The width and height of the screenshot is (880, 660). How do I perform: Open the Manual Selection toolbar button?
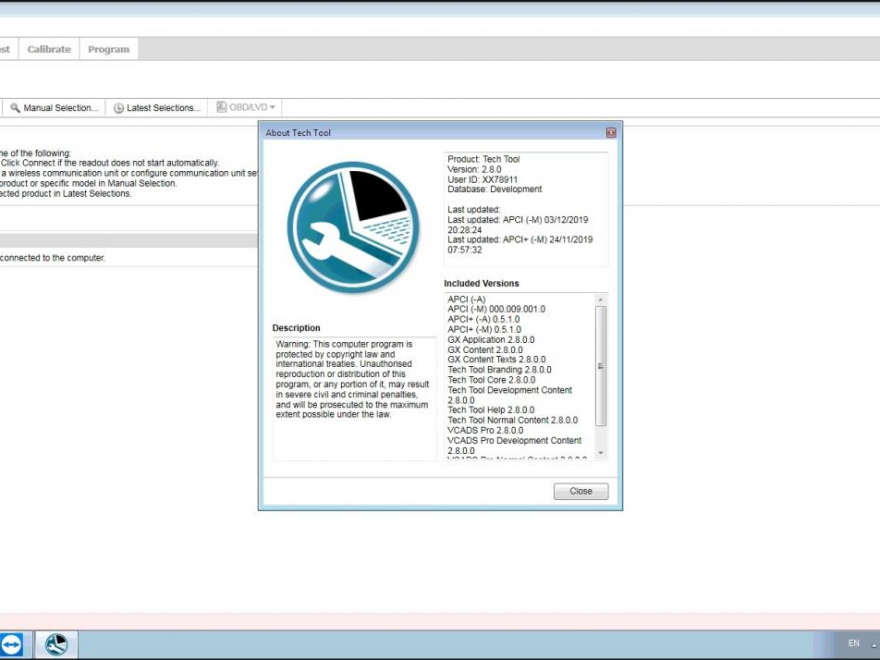(x=54, y=108)
